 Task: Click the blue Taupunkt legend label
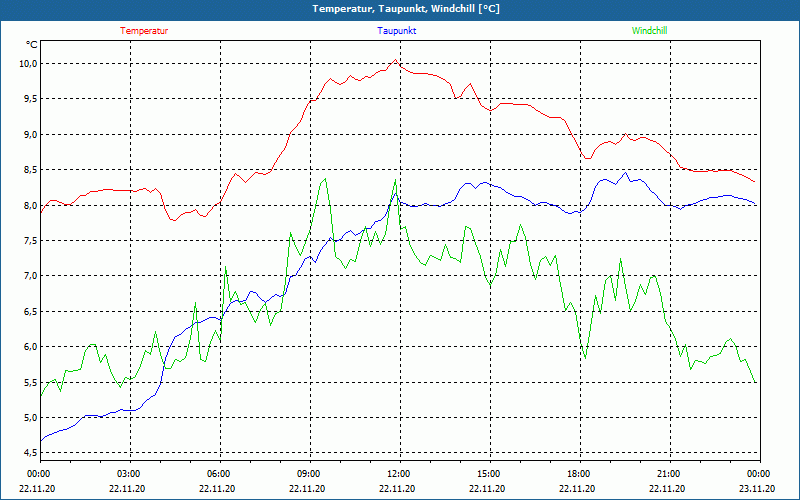point(396,31)
